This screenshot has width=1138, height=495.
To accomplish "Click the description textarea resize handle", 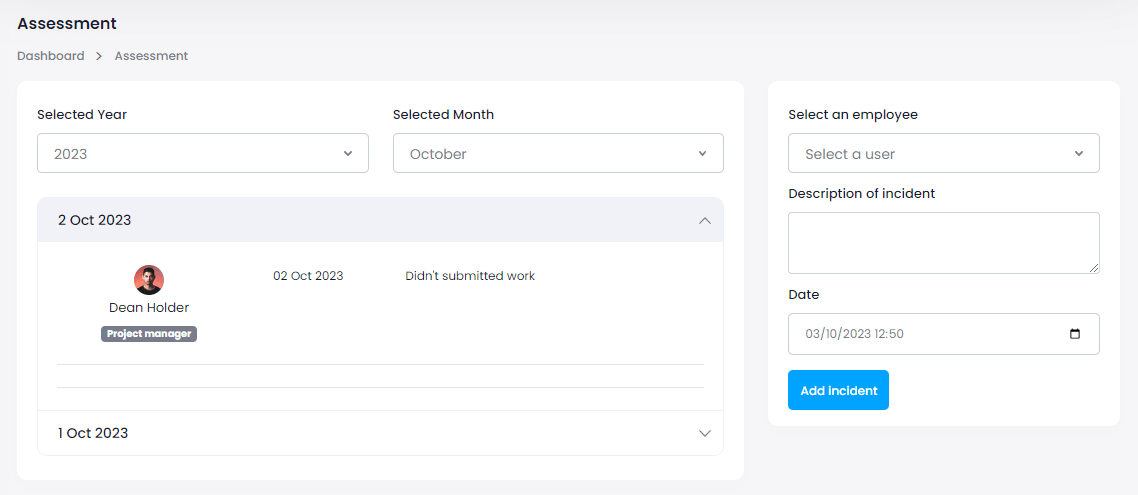I will [x=1094, y=268].
